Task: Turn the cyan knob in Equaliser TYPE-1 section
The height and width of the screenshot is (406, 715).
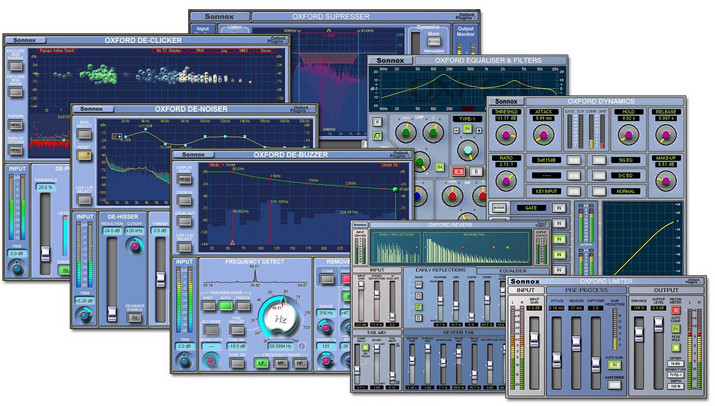Action: (x=467, y=150)
